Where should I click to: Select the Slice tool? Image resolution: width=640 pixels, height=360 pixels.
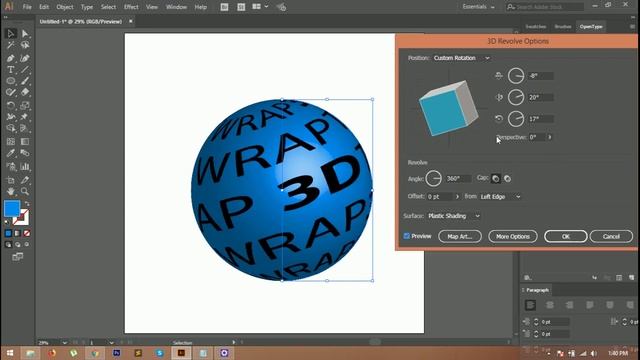click(25, 180)
